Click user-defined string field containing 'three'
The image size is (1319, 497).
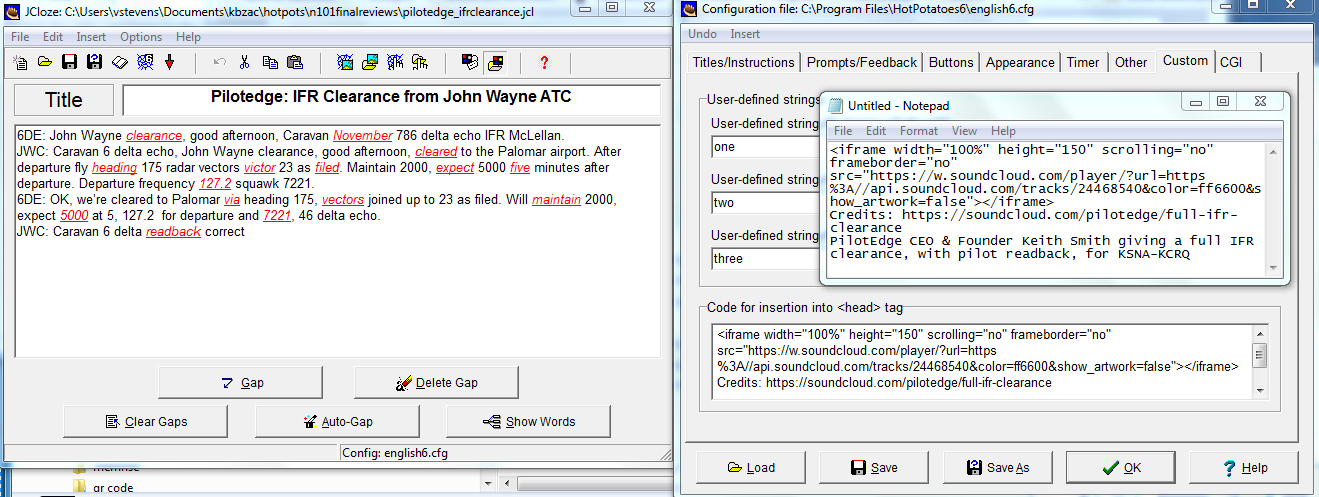(x=764, y=258)
